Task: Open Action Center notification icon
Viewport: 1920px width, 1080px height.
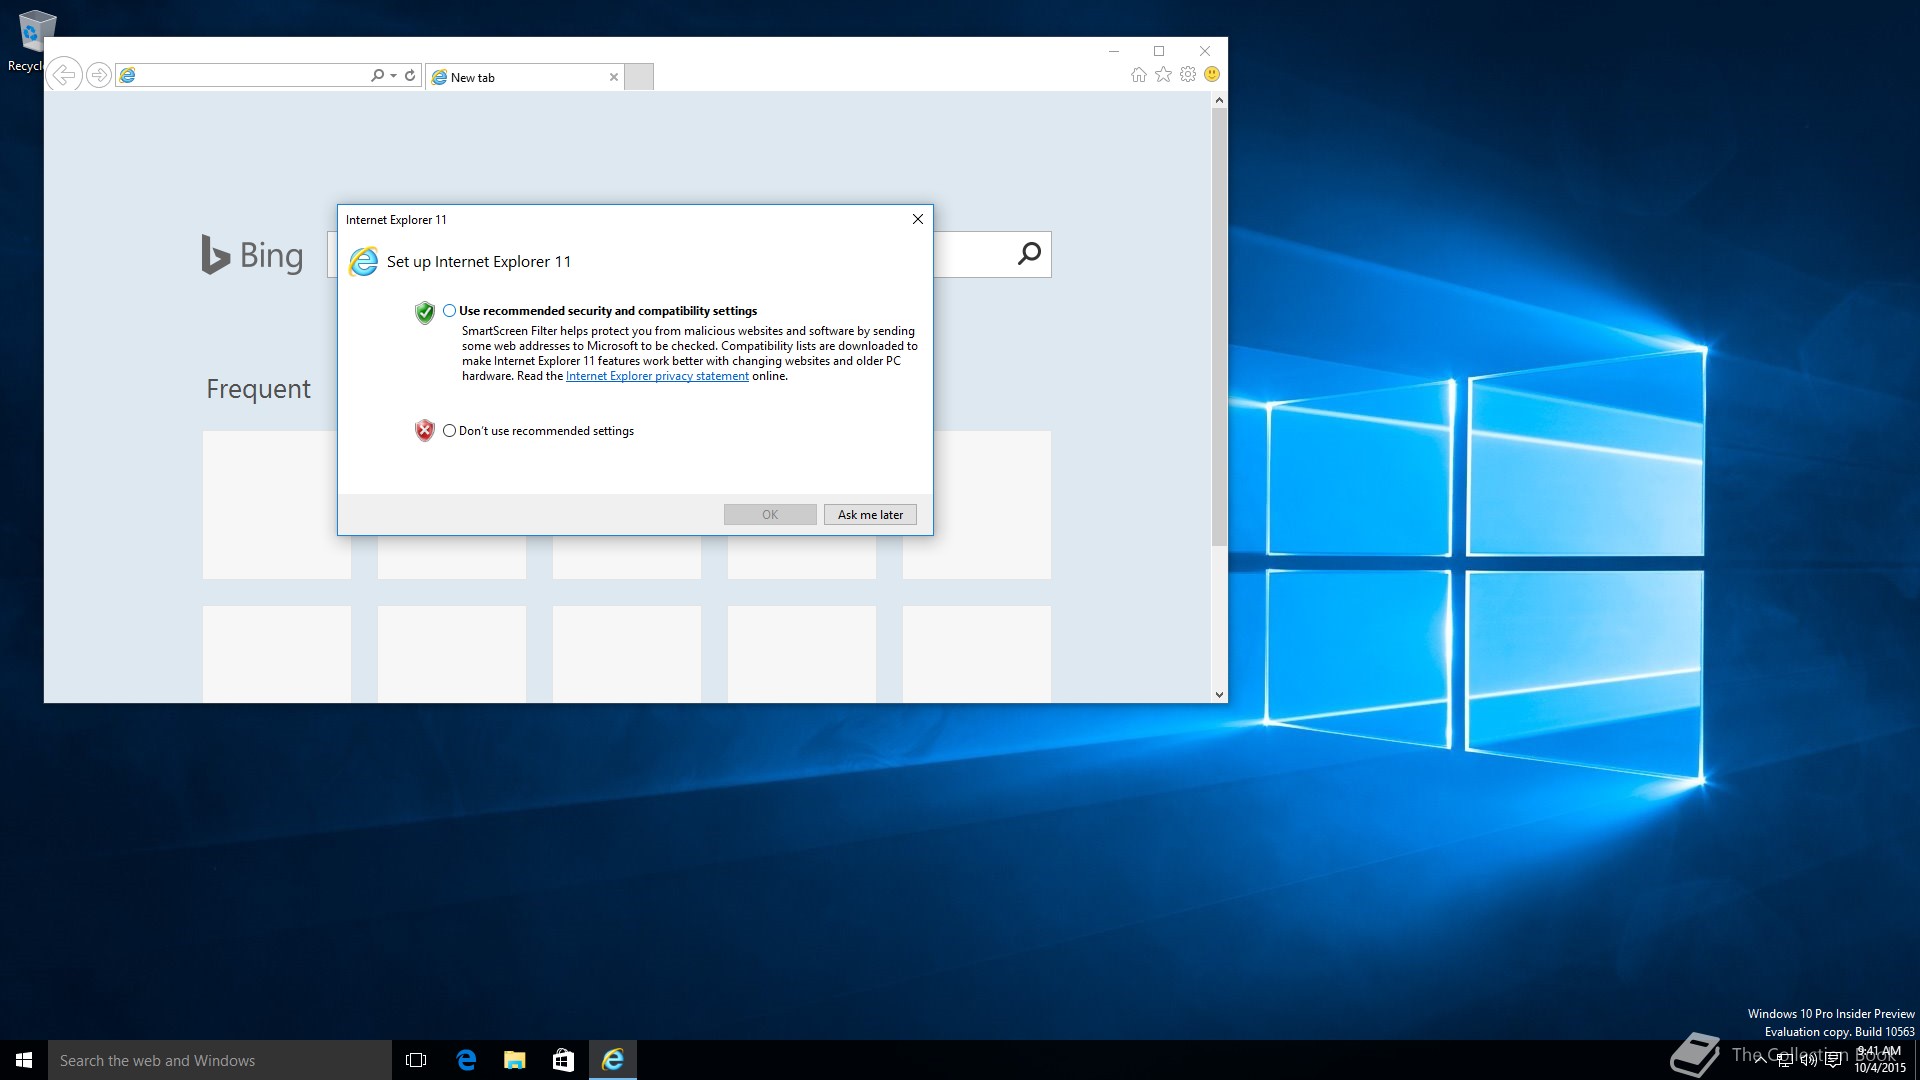Action: pyautogui.click(x=1832, y=1061)
